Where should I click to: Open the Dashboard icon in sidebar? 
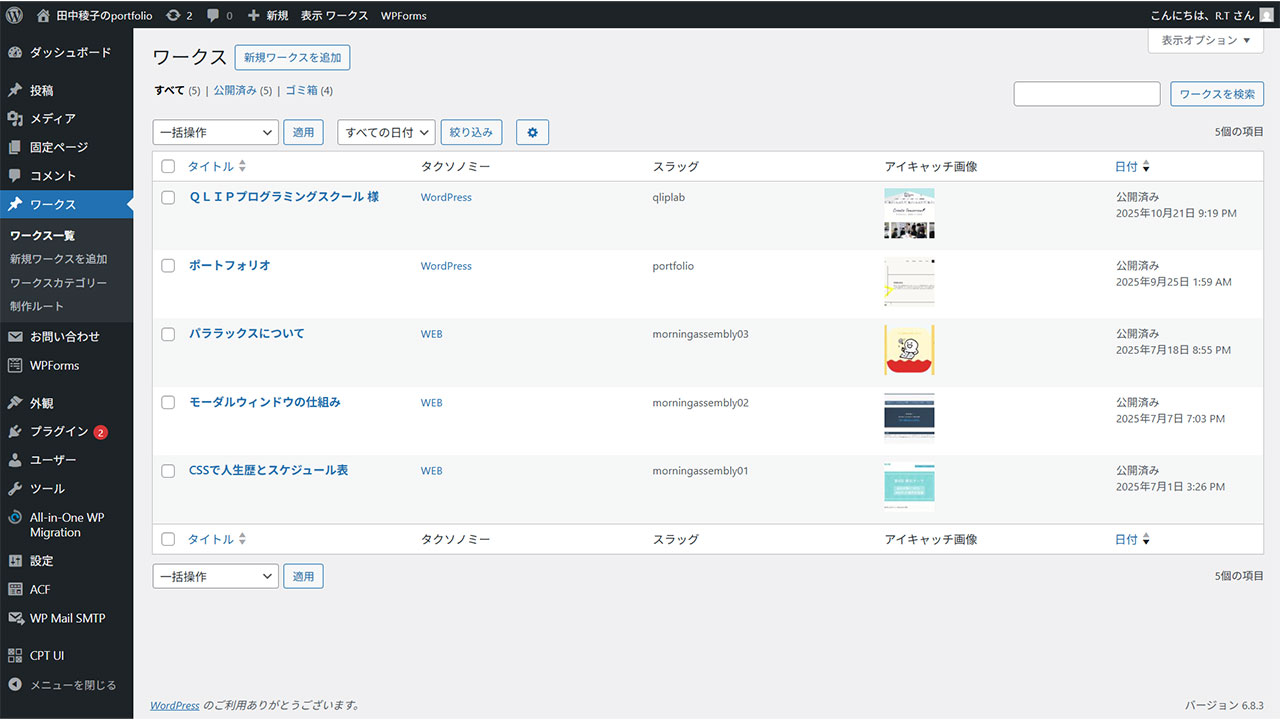(15, 52)
